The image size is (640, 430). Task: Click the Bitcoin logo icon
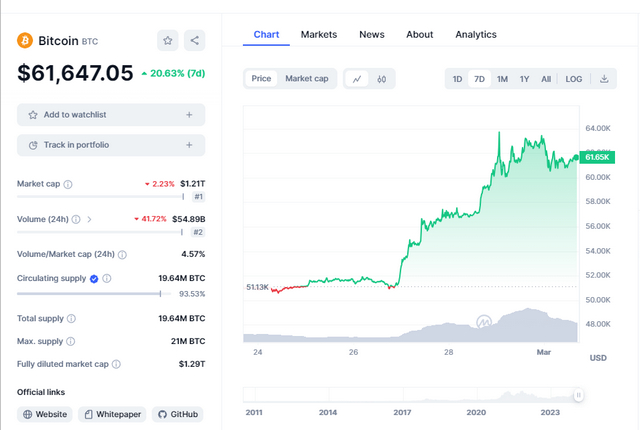pyautogui.click(x=25, y=40)
